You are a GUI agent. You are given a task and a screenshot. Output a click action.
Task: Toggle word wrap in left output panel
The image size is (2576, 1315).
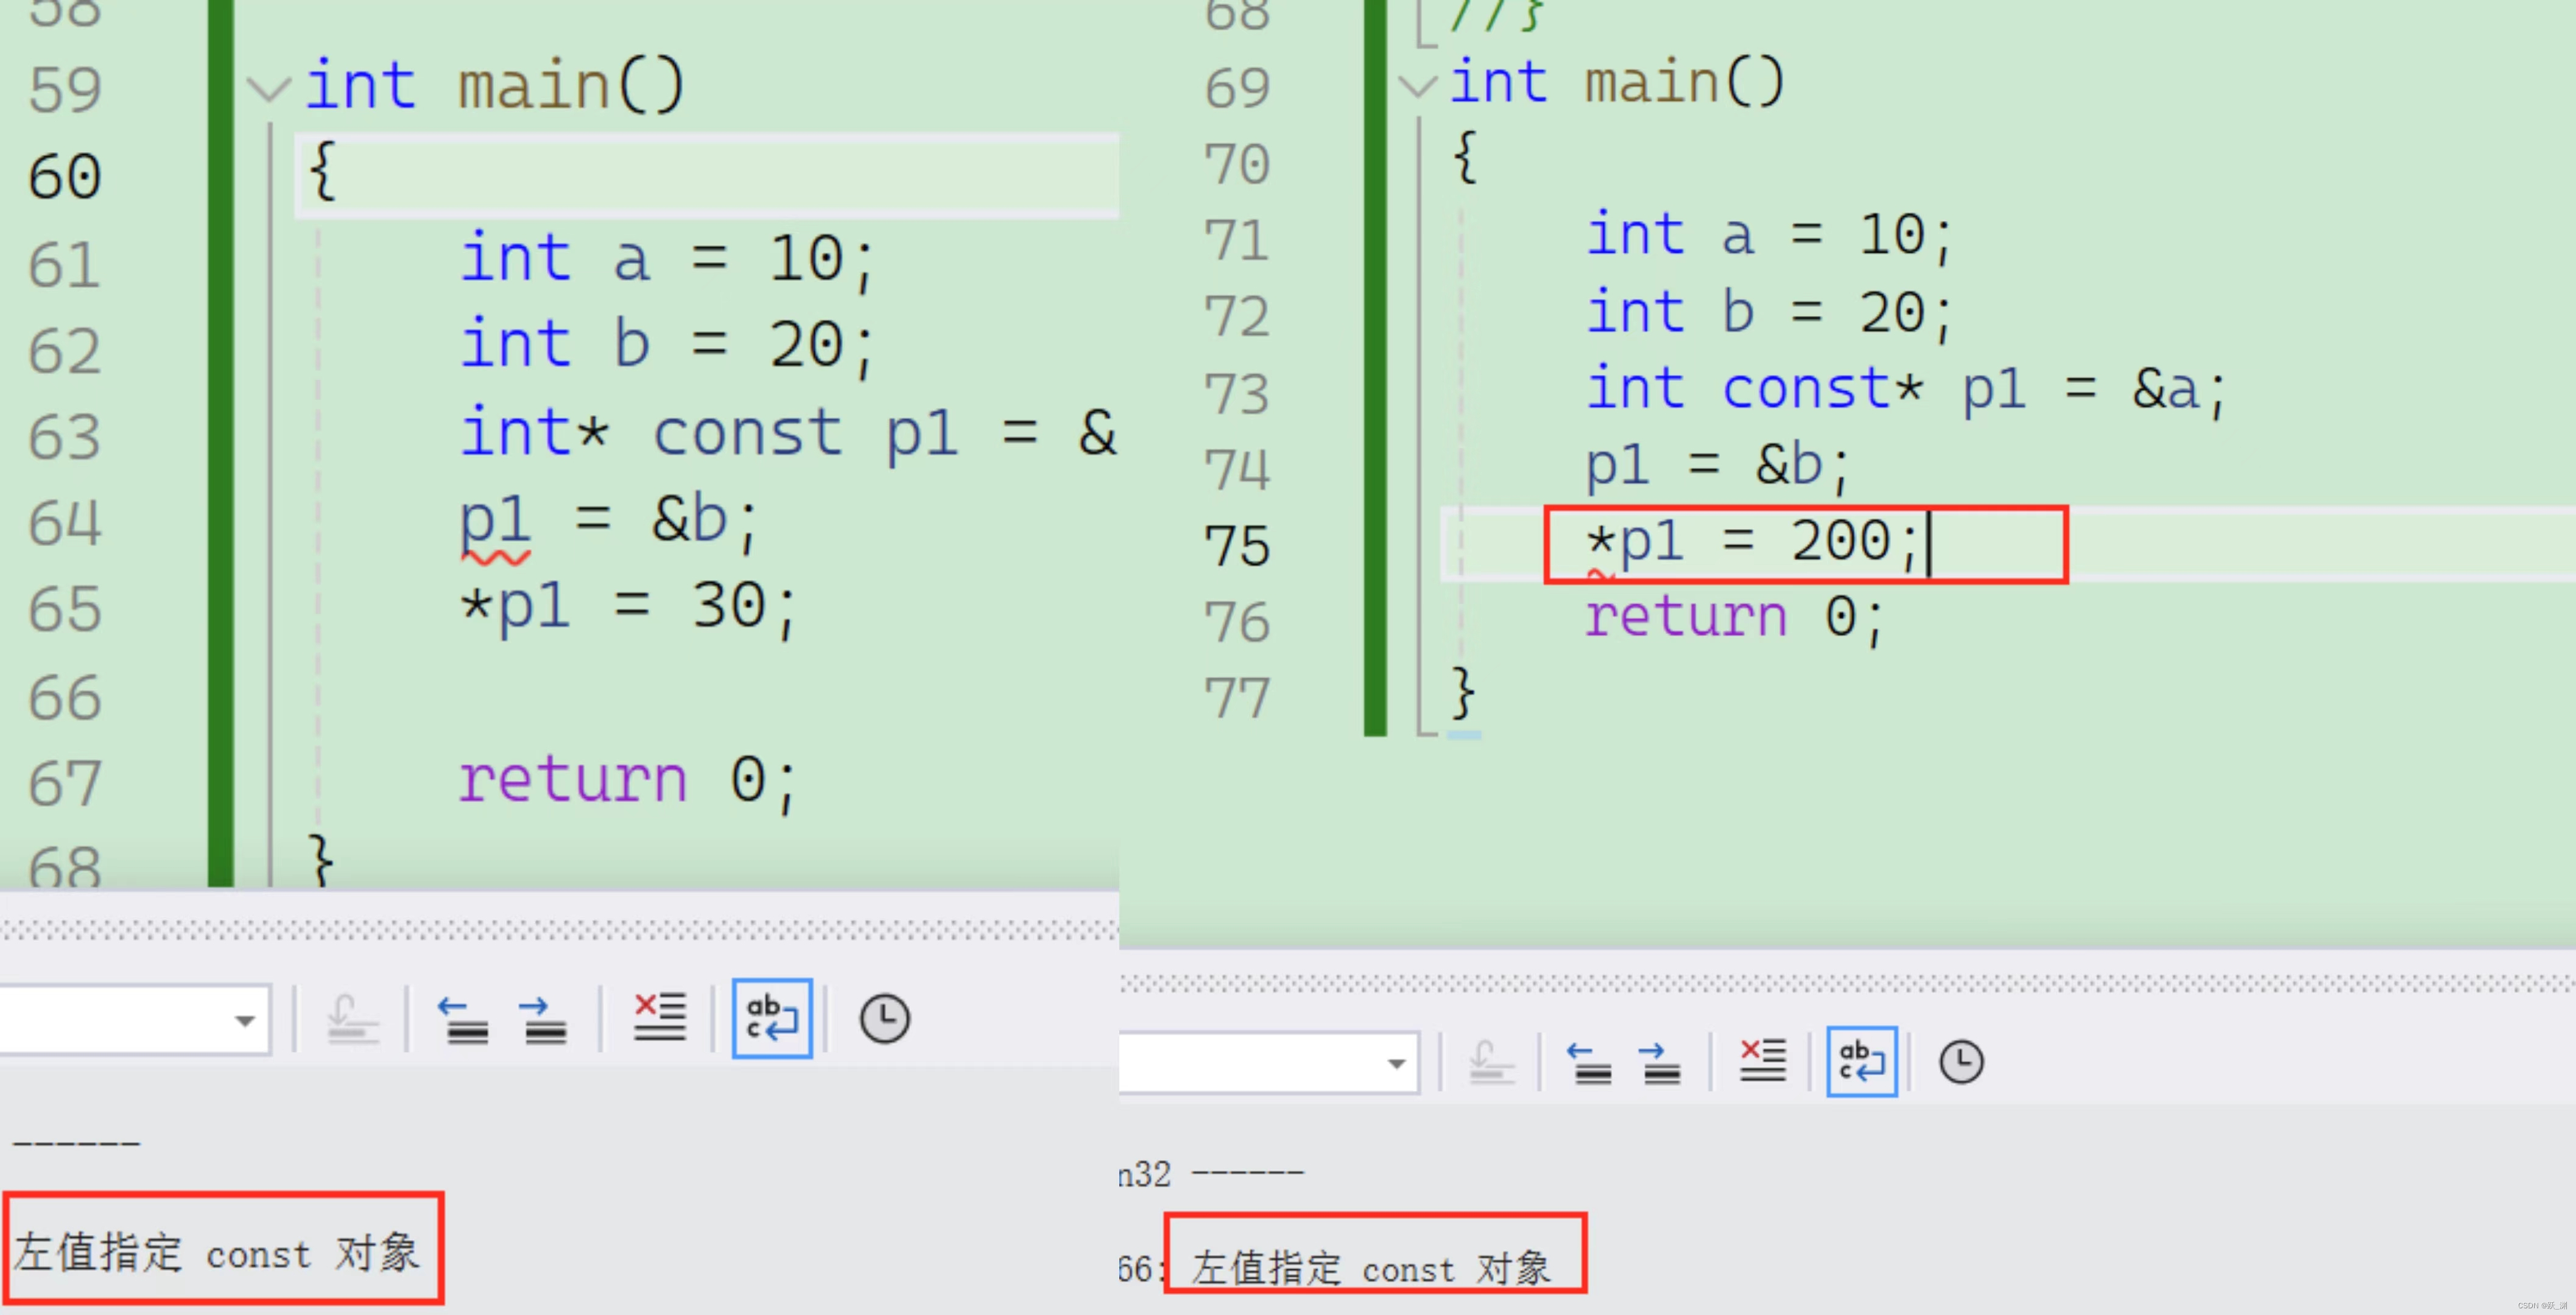pyautogui.click(x=772, y=1018)
